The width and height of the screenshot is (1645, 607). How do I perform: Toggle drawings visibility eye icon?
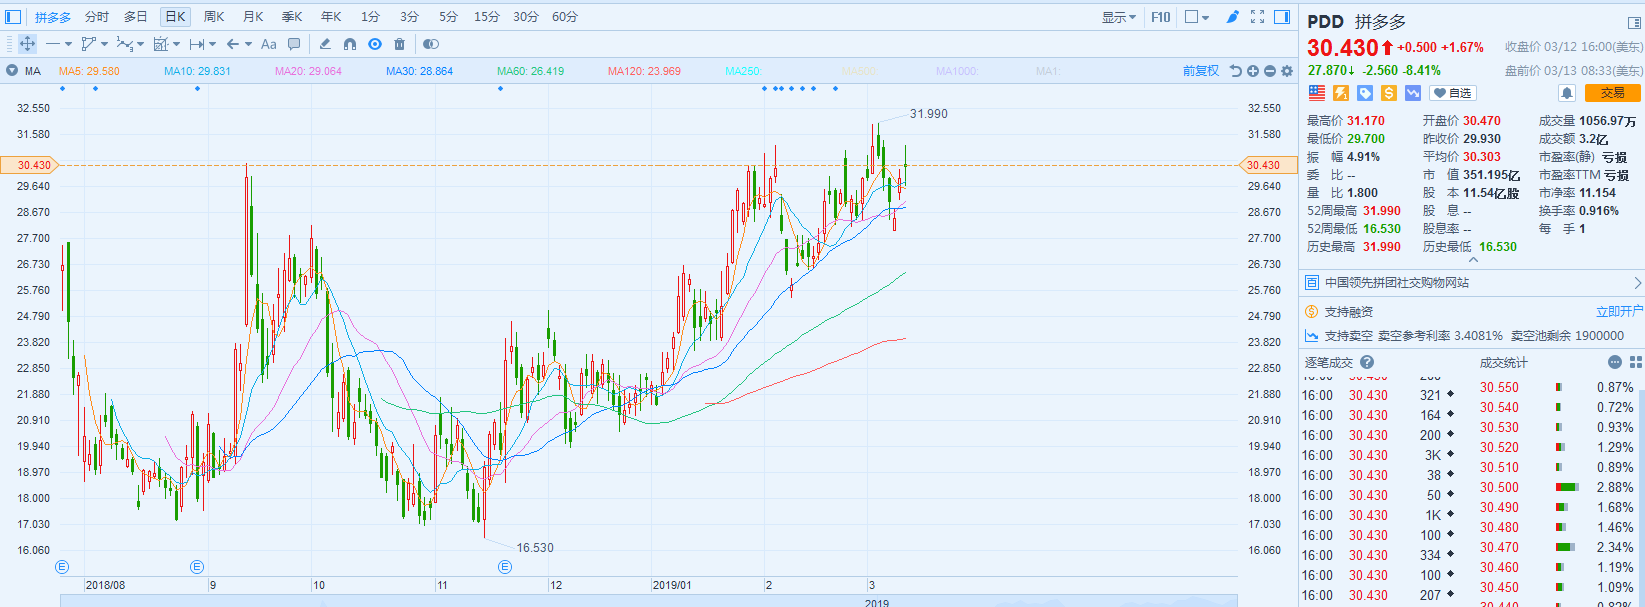pyautogui.click(x=375, y=44)
